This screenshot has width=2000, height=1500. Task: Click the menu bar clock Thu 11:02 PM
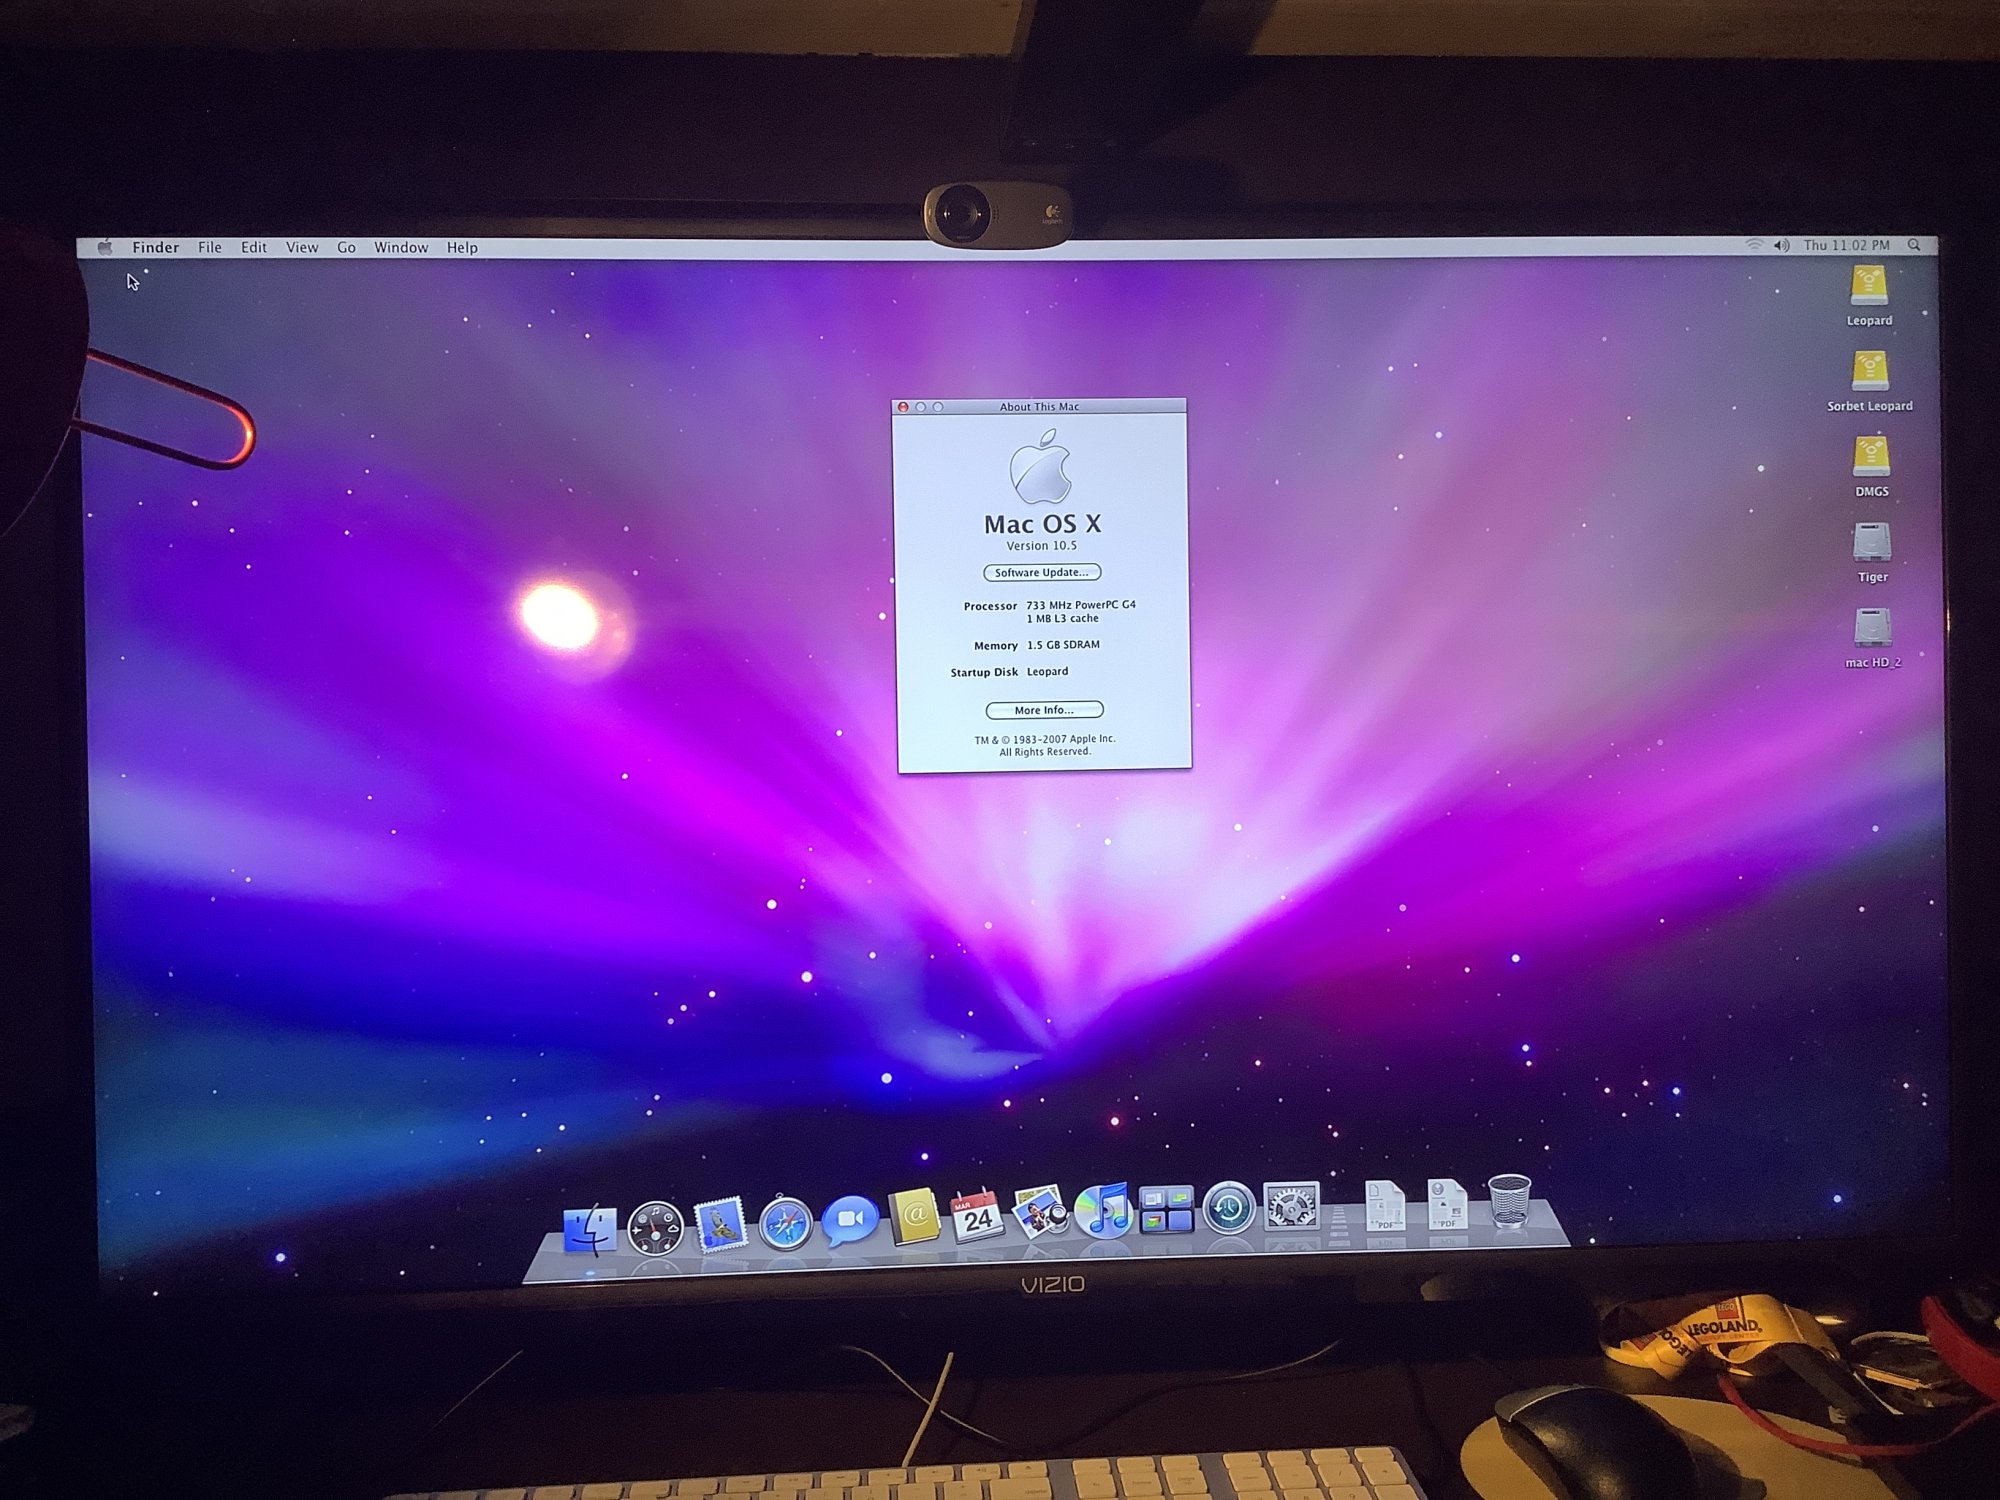click(1847, 245)
